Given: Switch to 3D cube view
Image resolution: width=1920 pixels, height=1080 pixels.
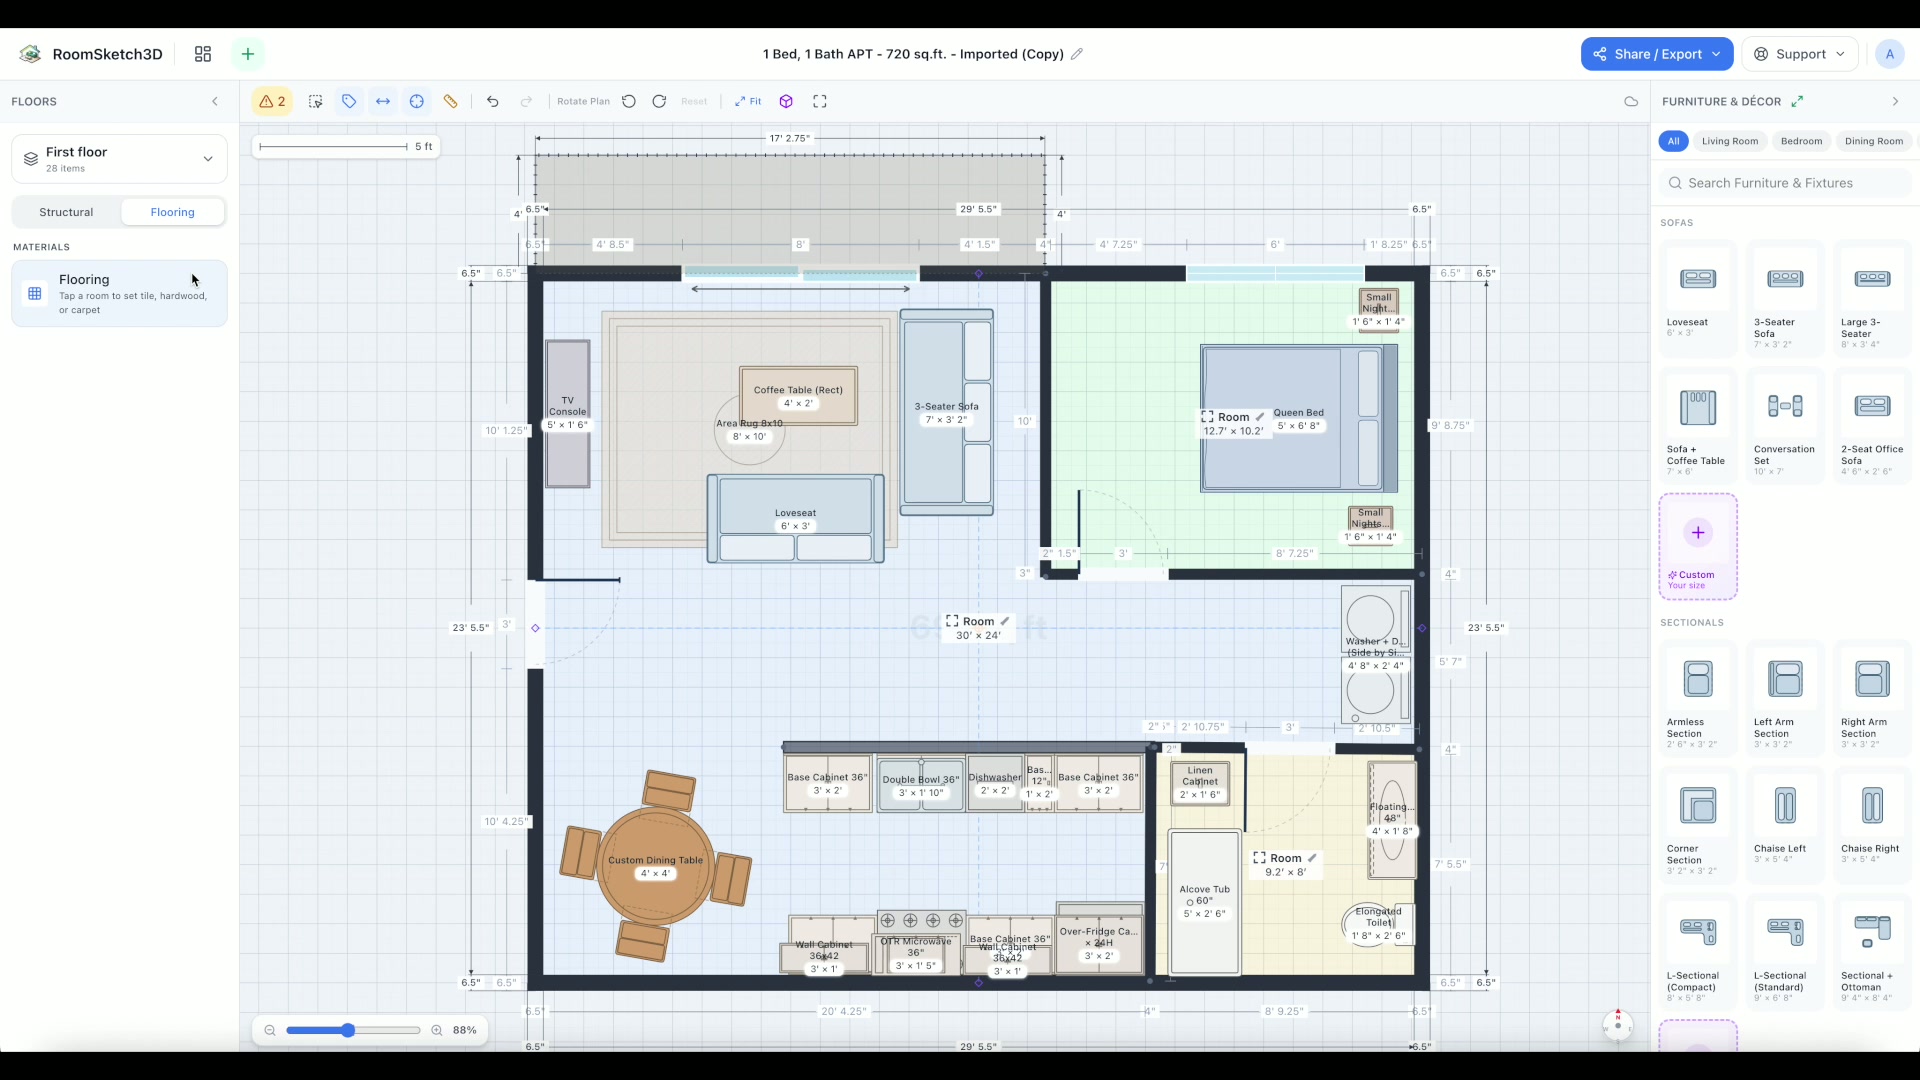Looking at the screenshot, I should click(x=786, y=101).
